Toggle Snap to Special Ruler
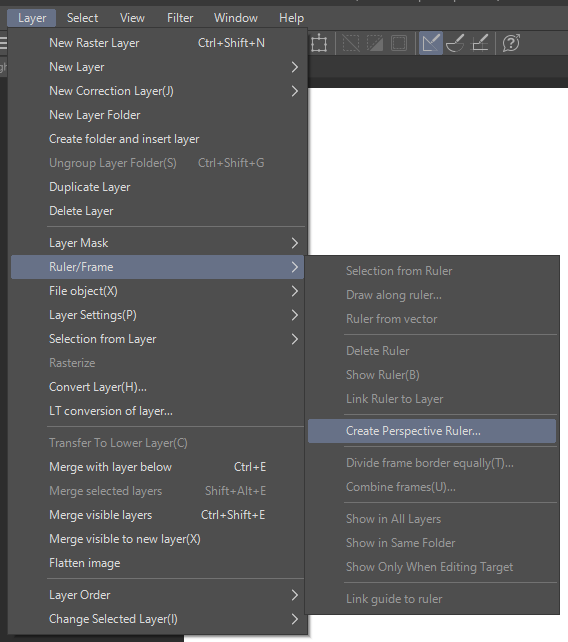The width and height of the screenshot is (568, 642). (455, 43)
